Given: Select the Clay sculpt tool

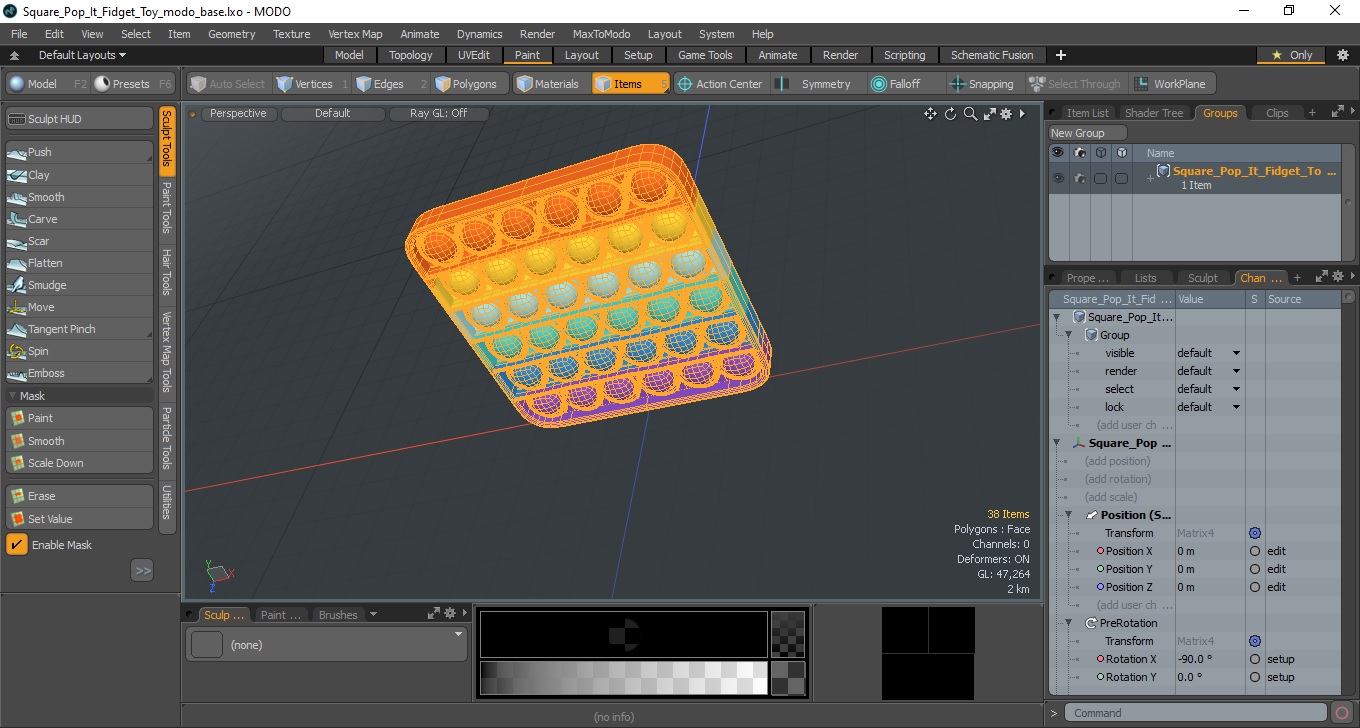Looking at the screenshot, I should pyautogui.click(x=80, y=175).
